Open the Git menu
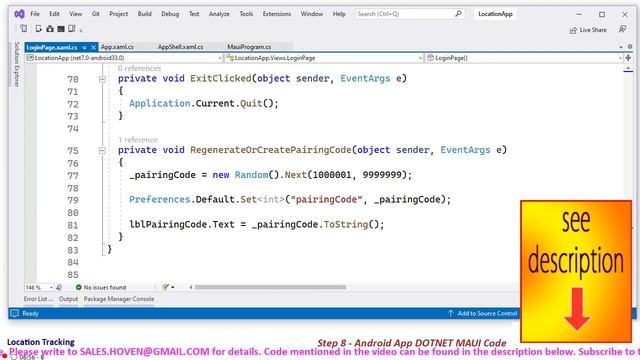 tap(96, 14)
